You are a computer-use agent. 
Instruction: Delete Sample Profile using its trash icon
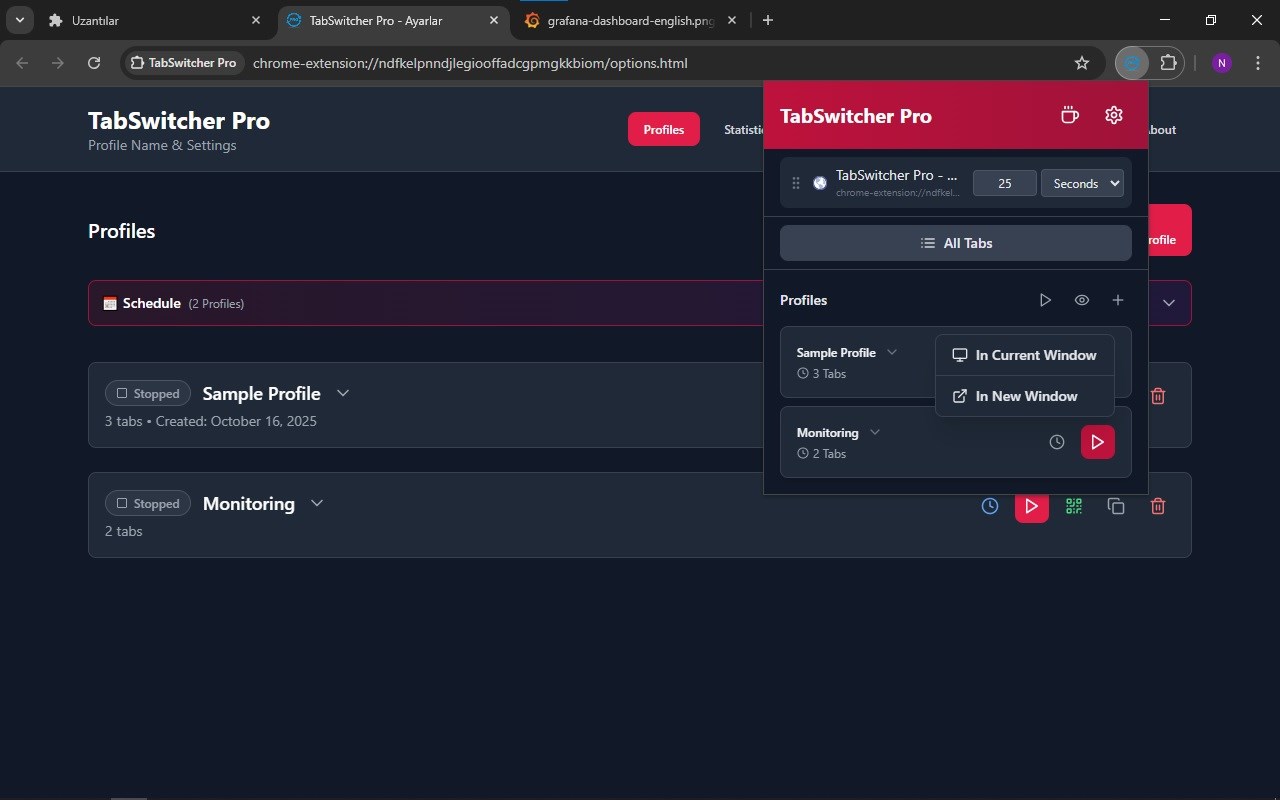[1158, 396]
